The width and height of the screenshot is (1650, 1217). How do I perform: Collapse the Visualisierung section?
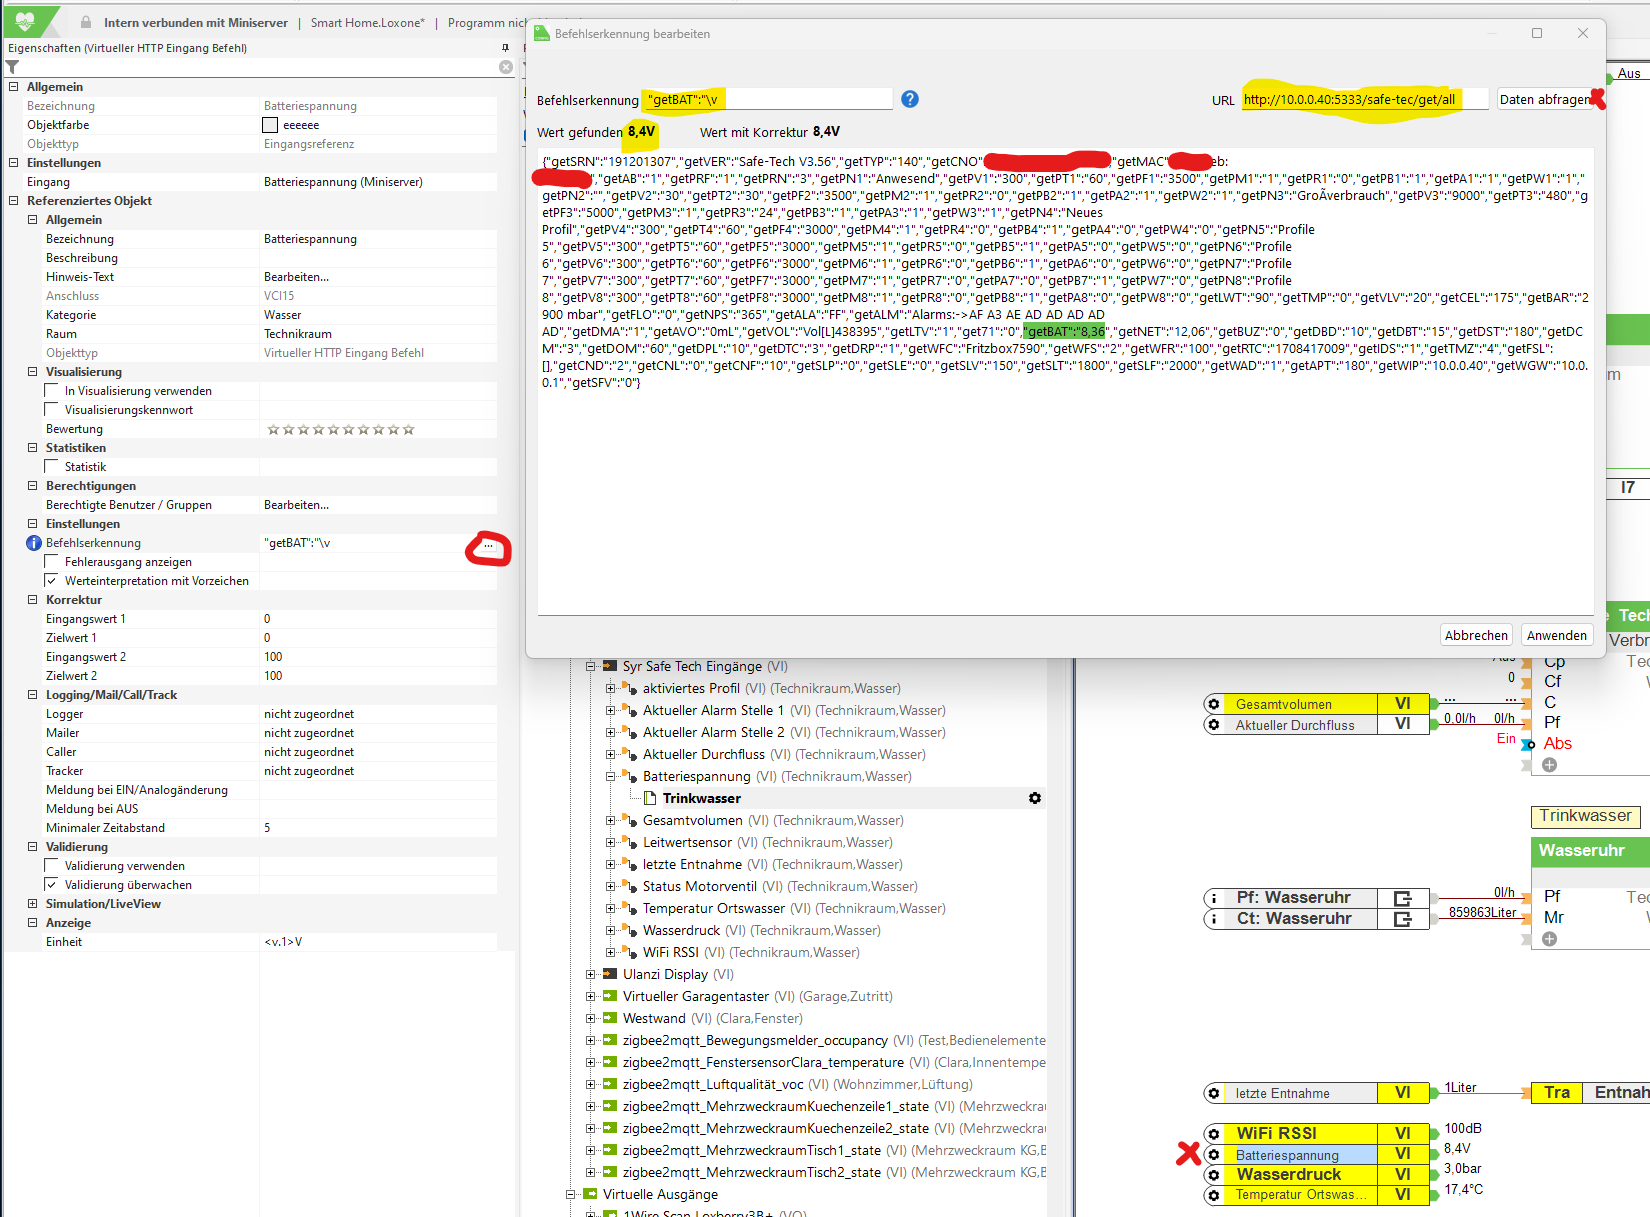click(x=33, y=372)
